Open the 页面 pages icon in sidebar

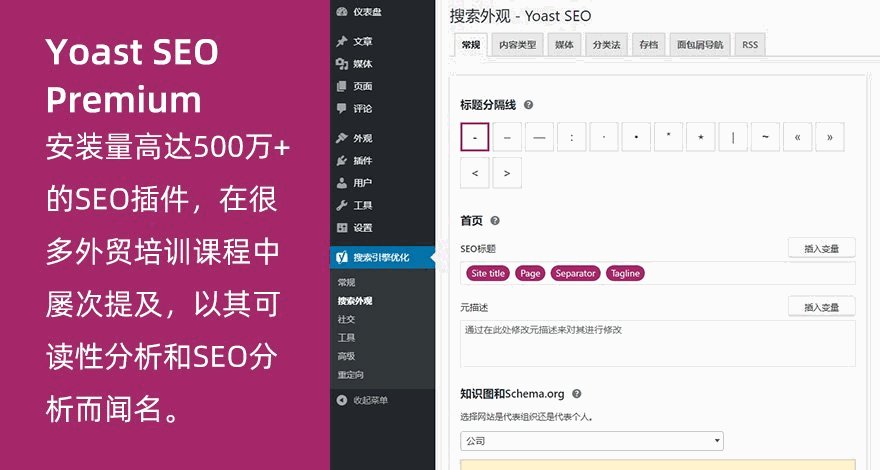click(342, 86)
